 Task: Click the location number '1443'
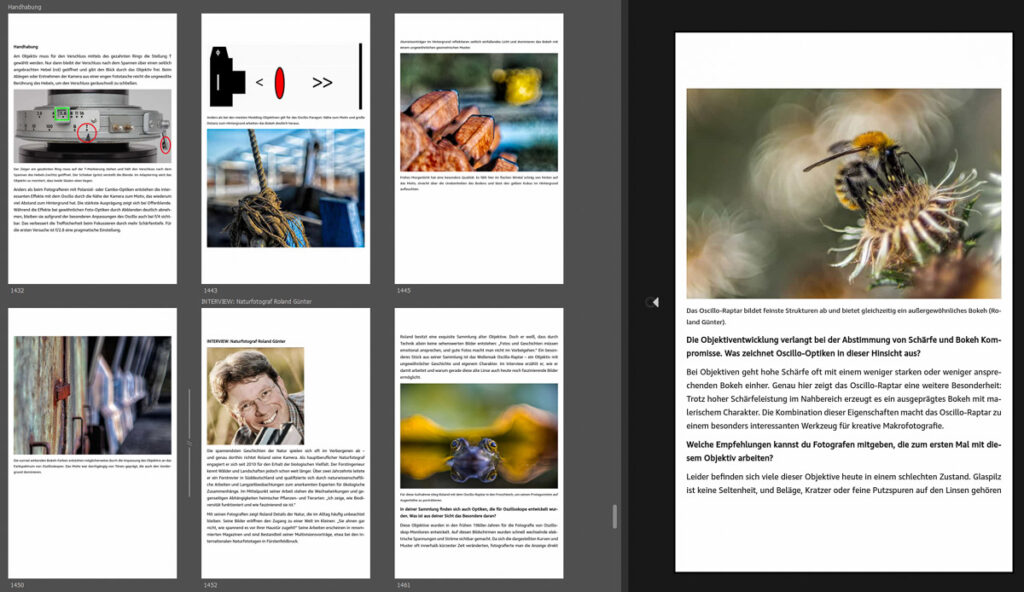tap(210, 290)
